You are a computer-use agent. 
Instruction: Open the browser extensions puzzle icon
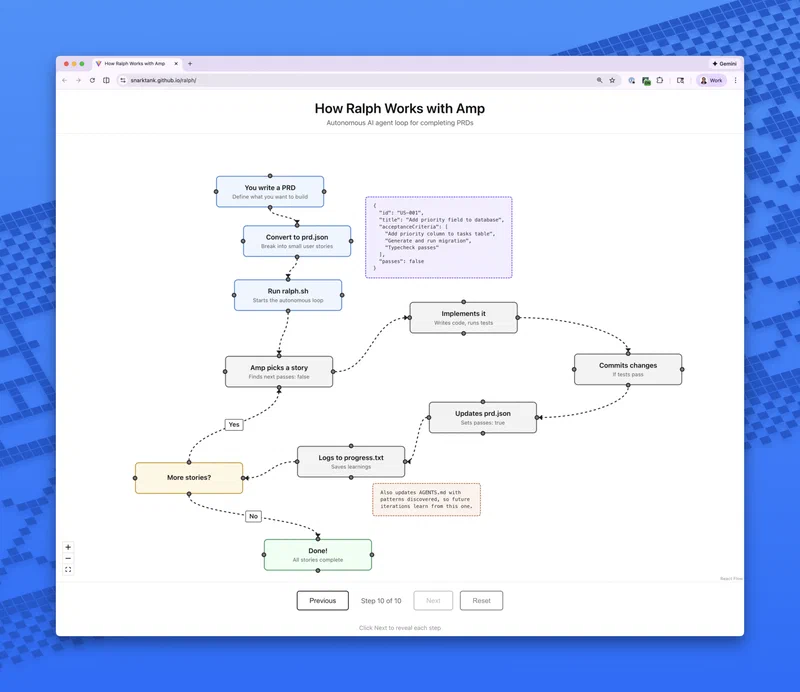659,80
